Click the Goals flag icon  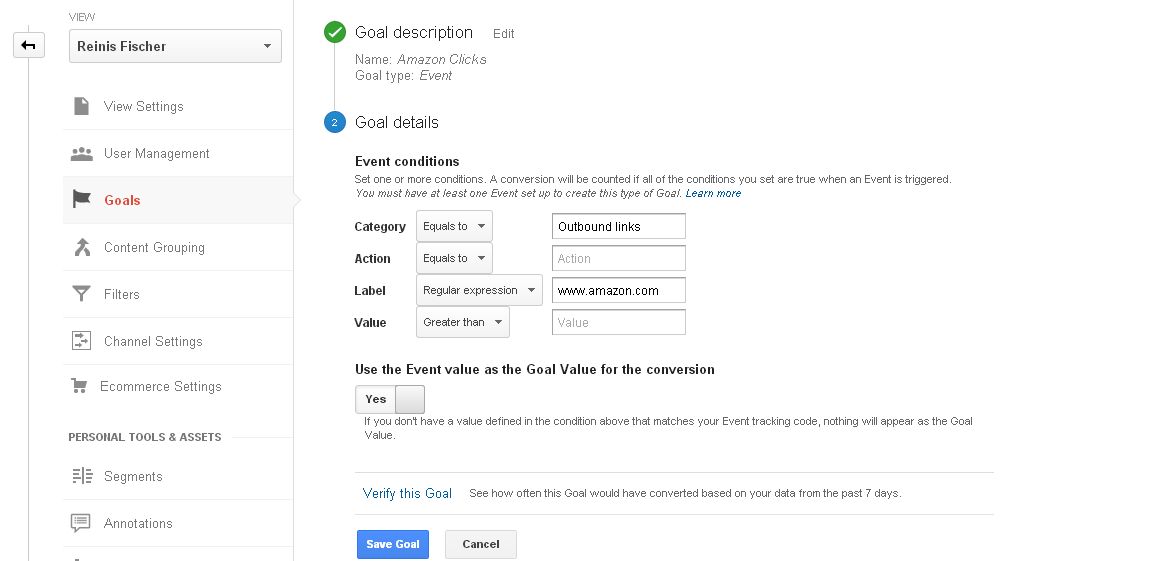(x=82, y=200)
